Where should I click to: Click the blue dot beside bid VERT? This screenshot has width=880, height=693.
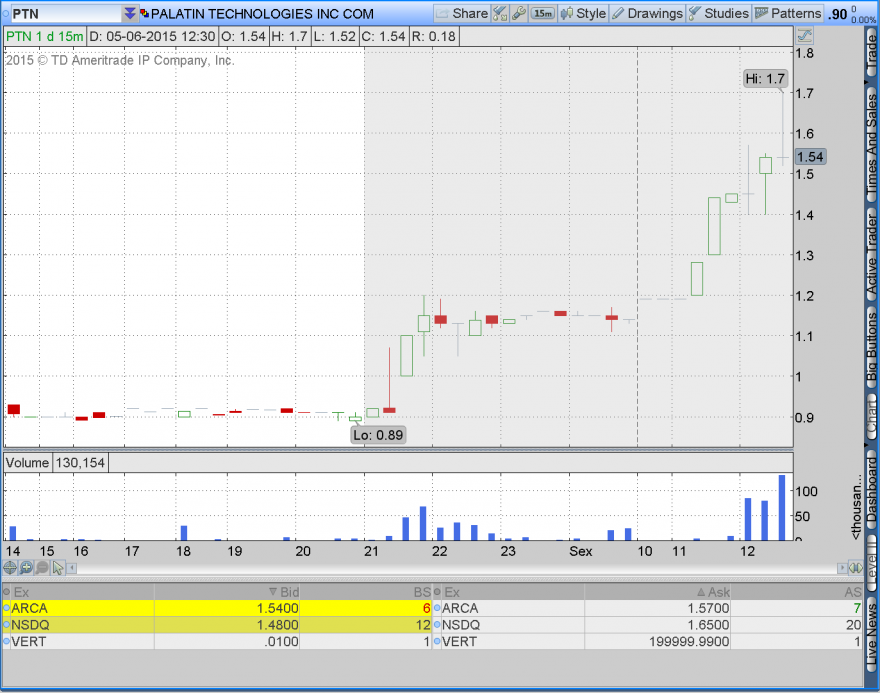[6, 641]
